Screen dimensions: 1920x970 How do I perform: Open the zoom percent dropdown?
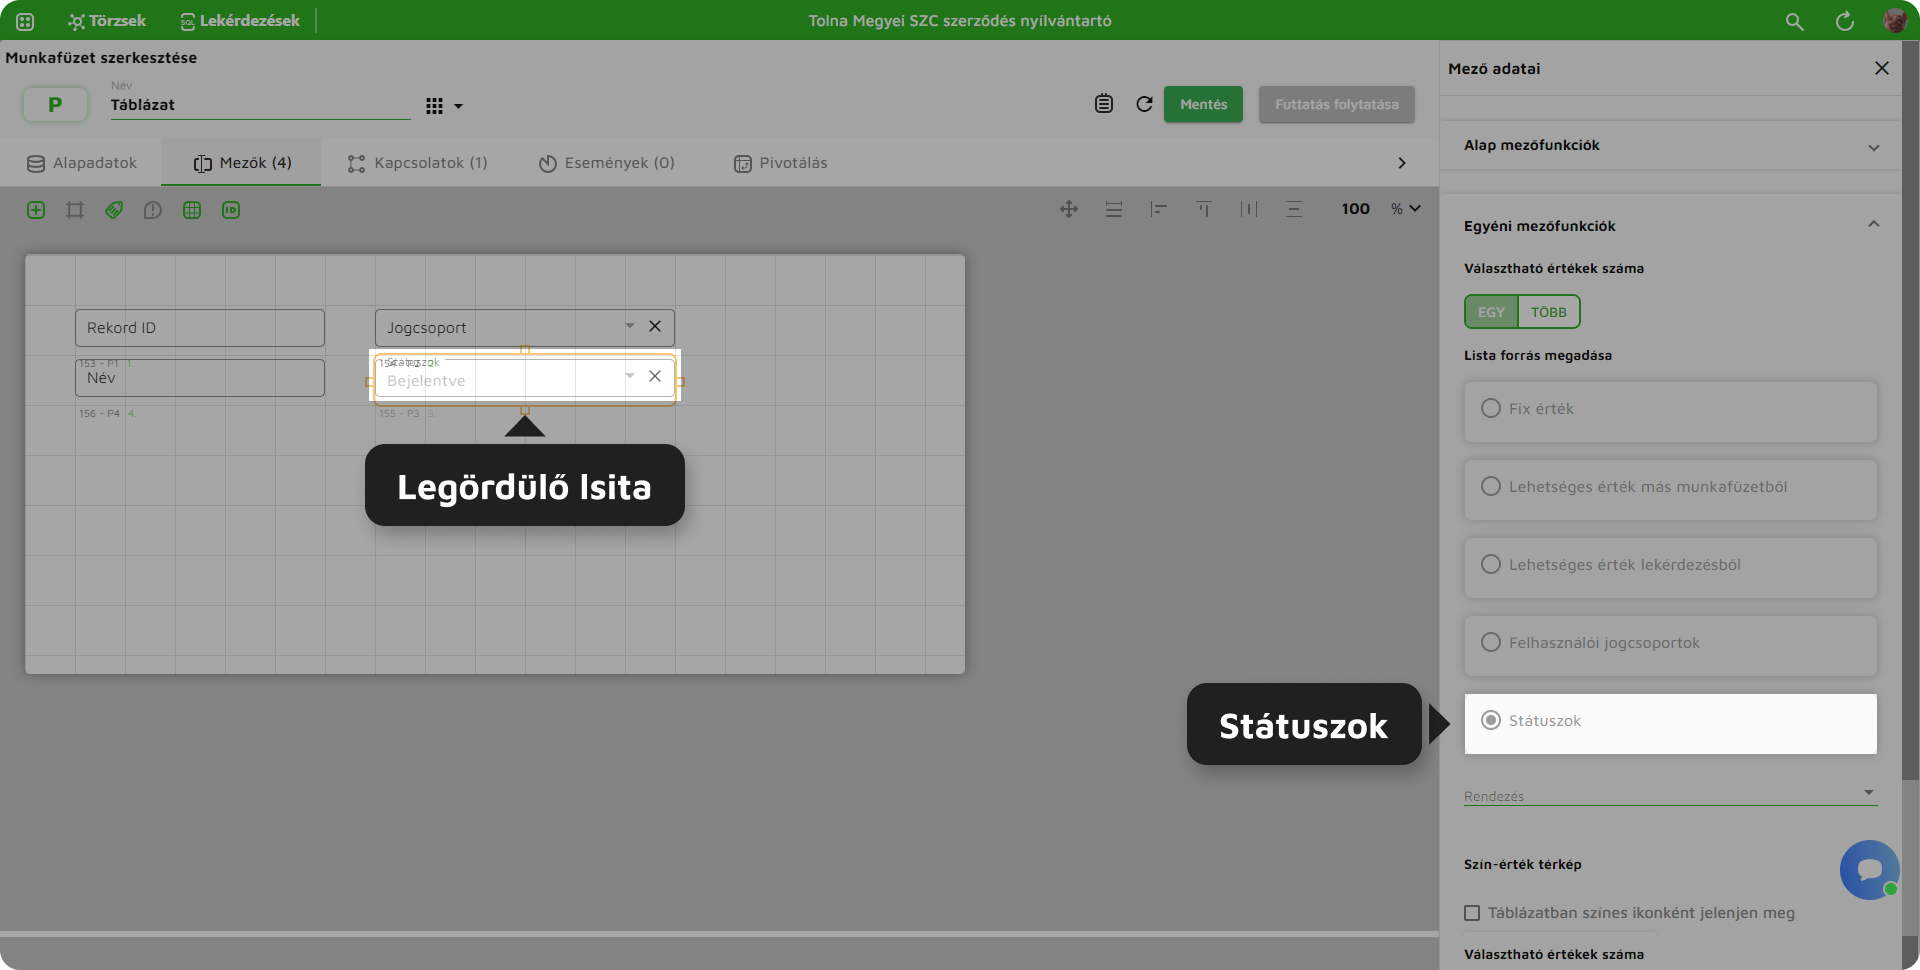coord(1406,209)
